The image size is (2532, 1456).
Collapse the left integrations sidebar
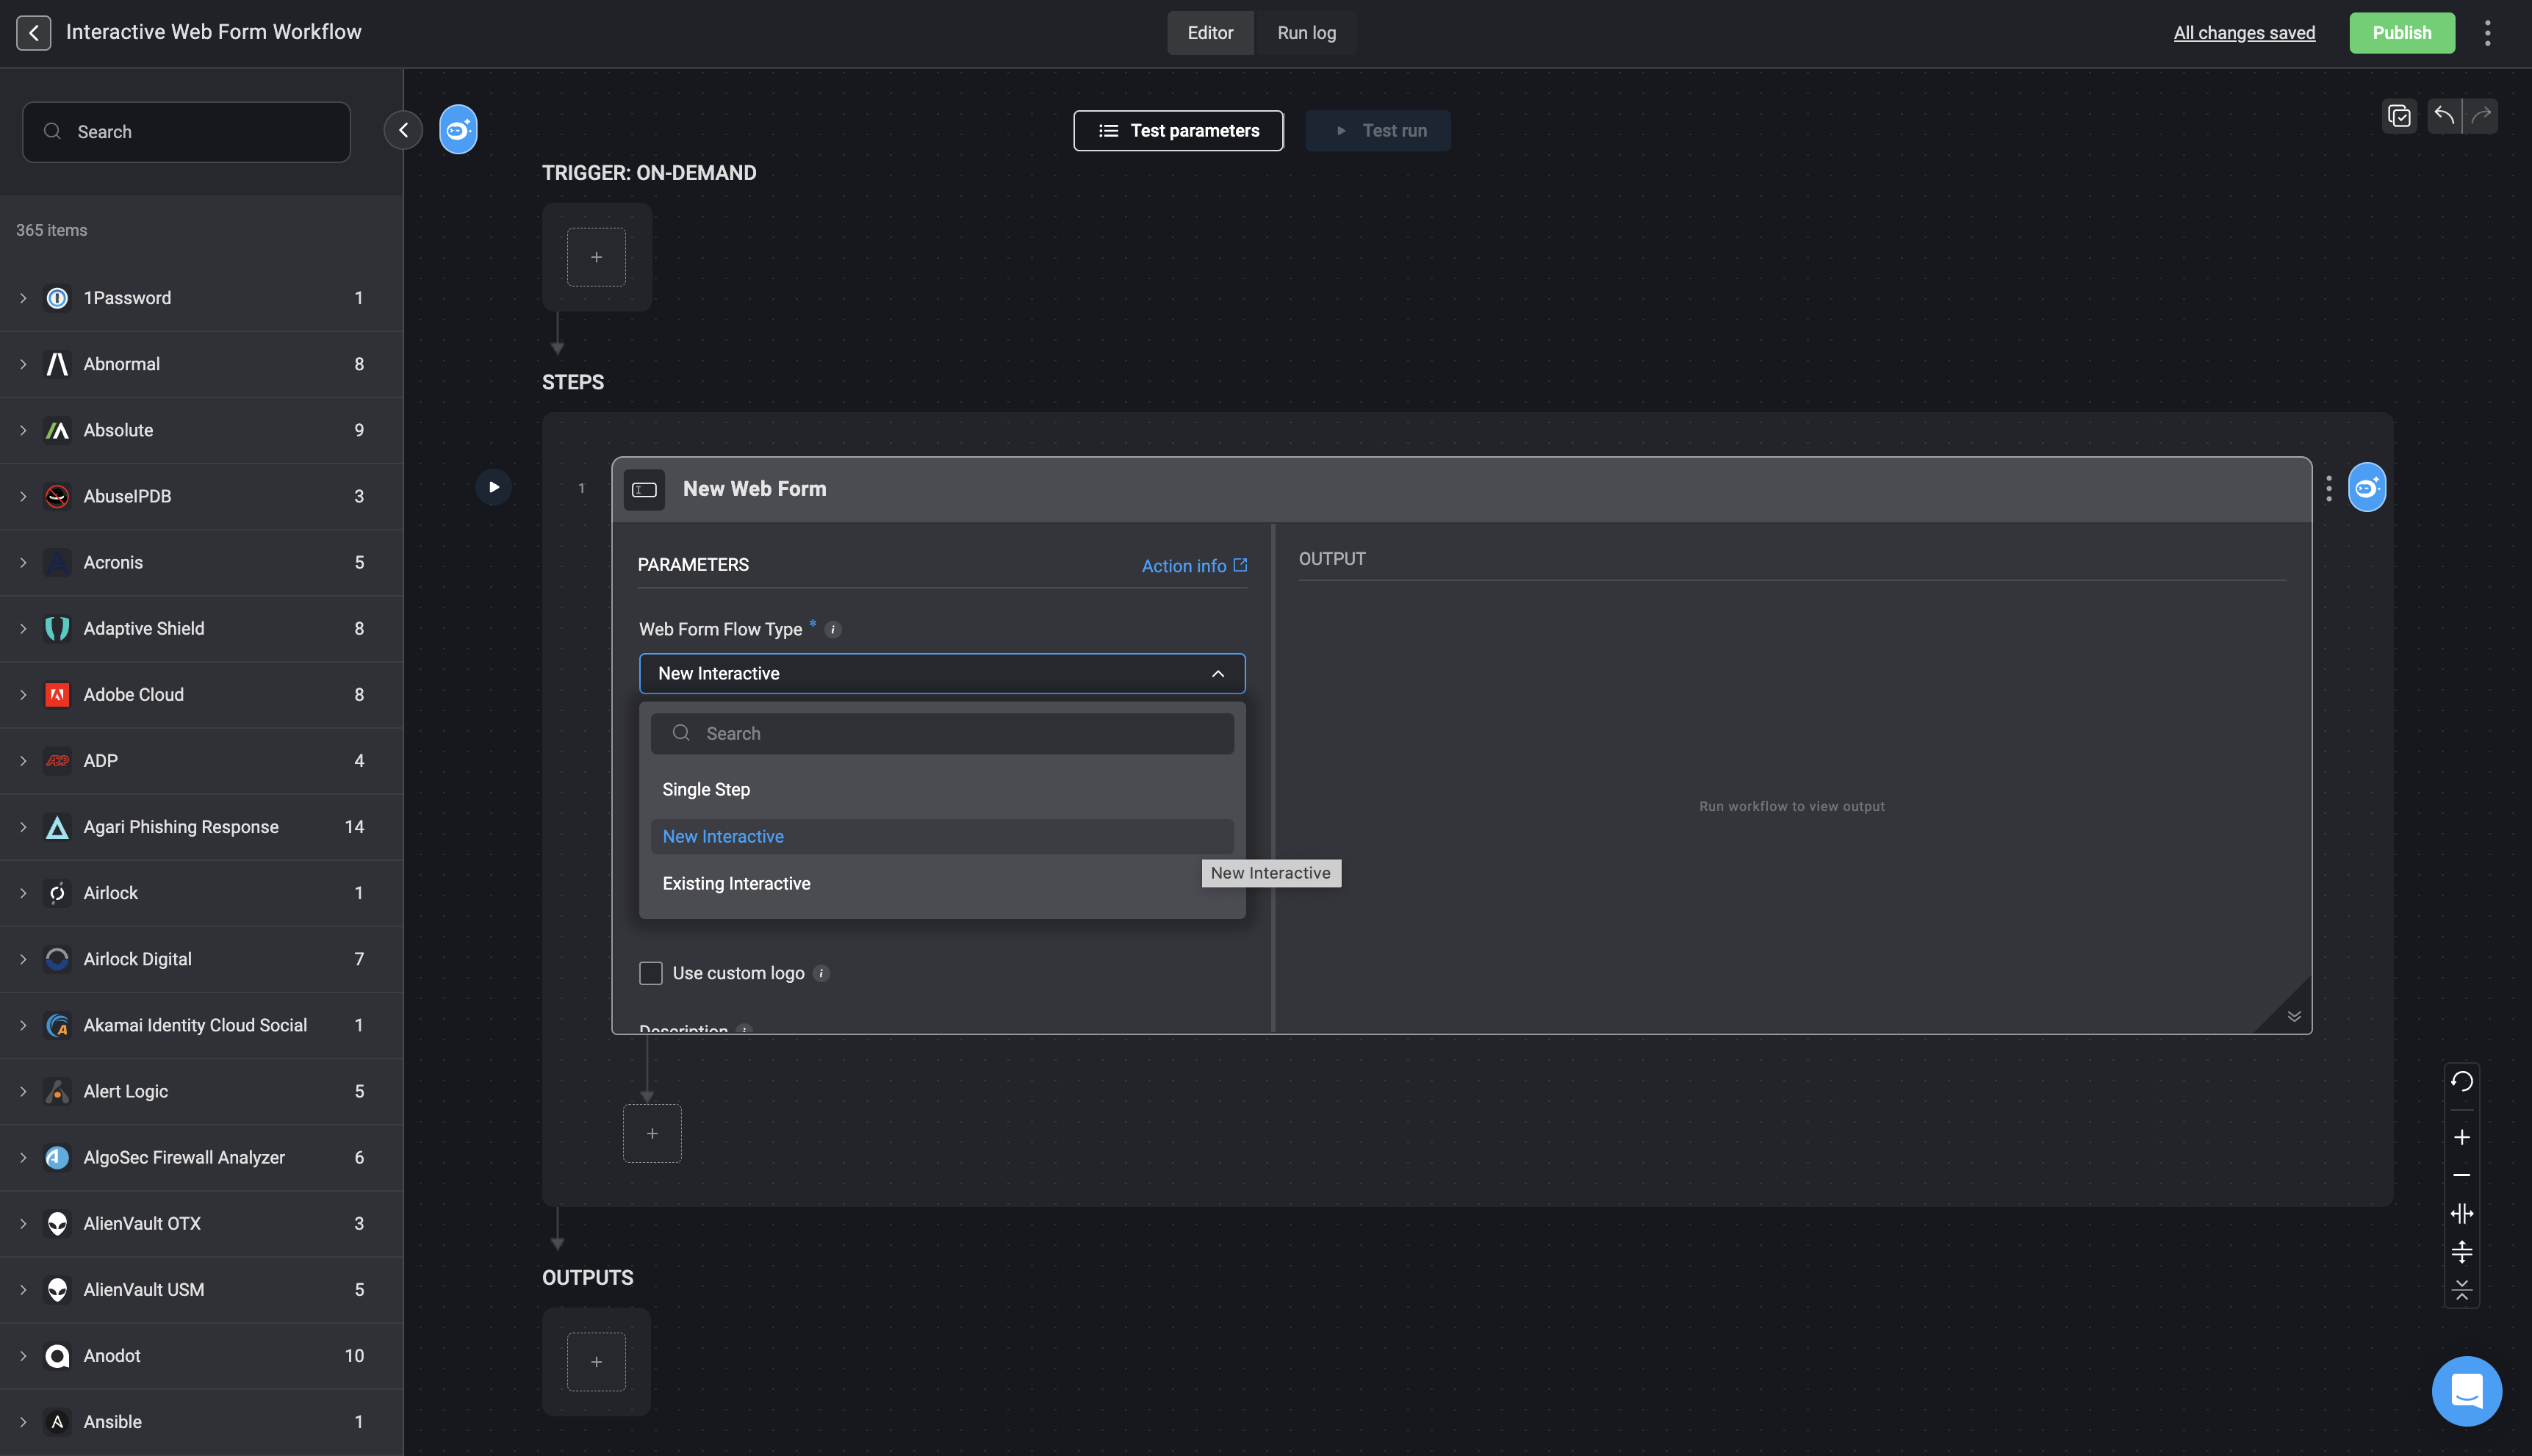(x=403, y=130)
